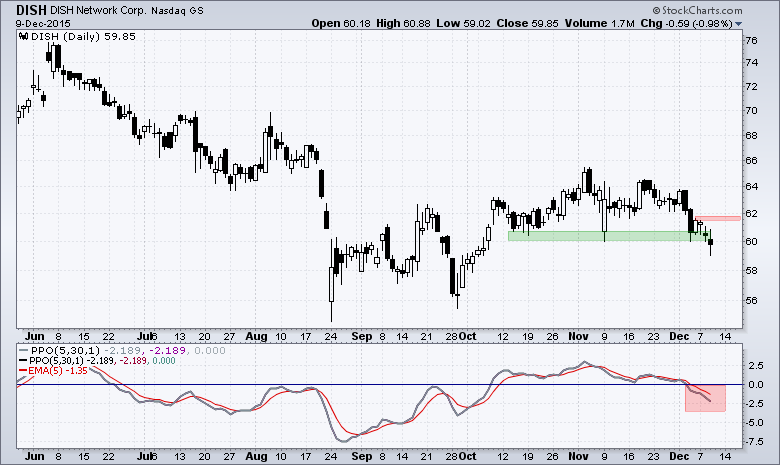
Task: Click the Close 59.85 value
Action: coord(527,23)
